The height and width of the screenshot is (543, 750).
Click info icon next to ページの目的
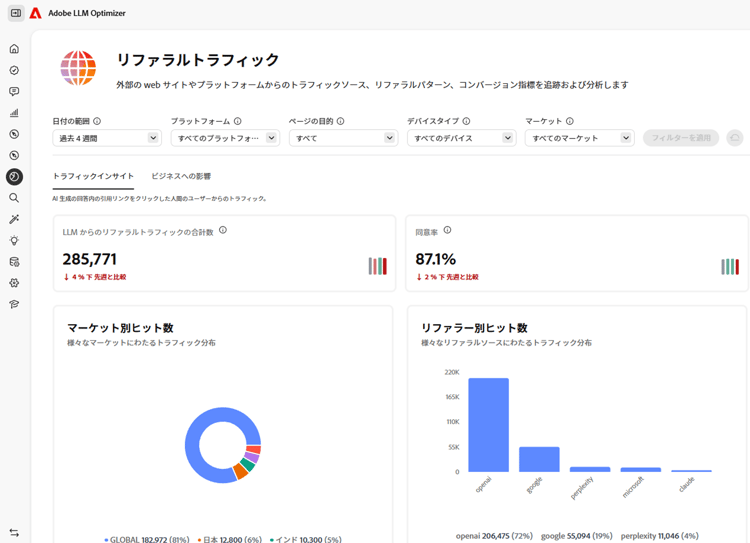341,121
